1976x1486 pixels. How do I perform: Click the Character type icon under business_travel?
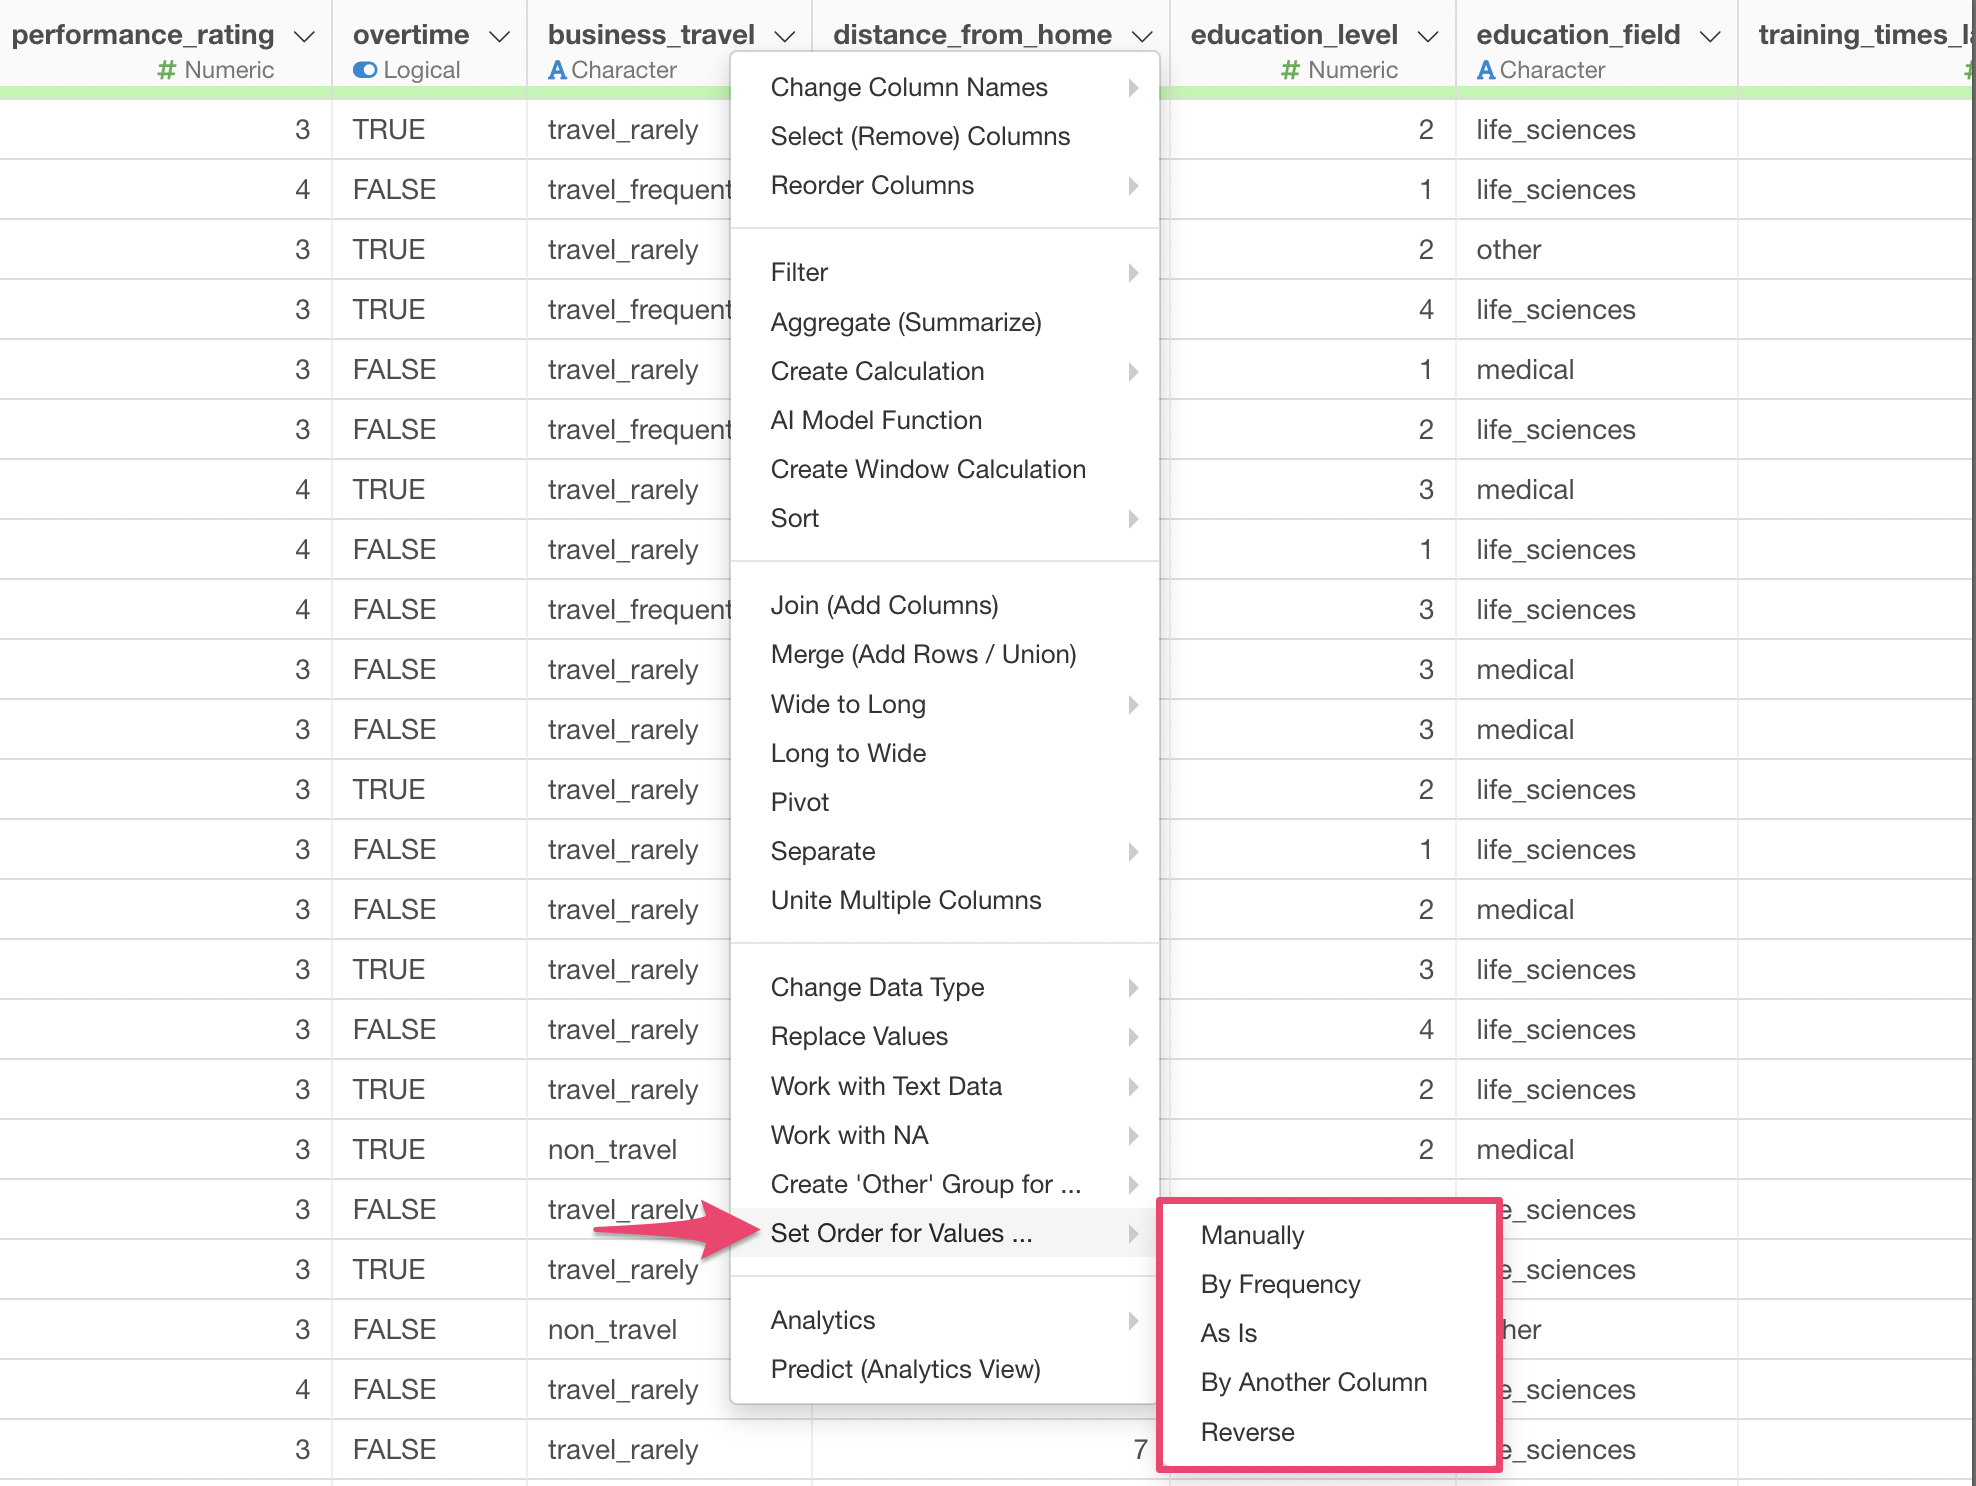(557, 70)
